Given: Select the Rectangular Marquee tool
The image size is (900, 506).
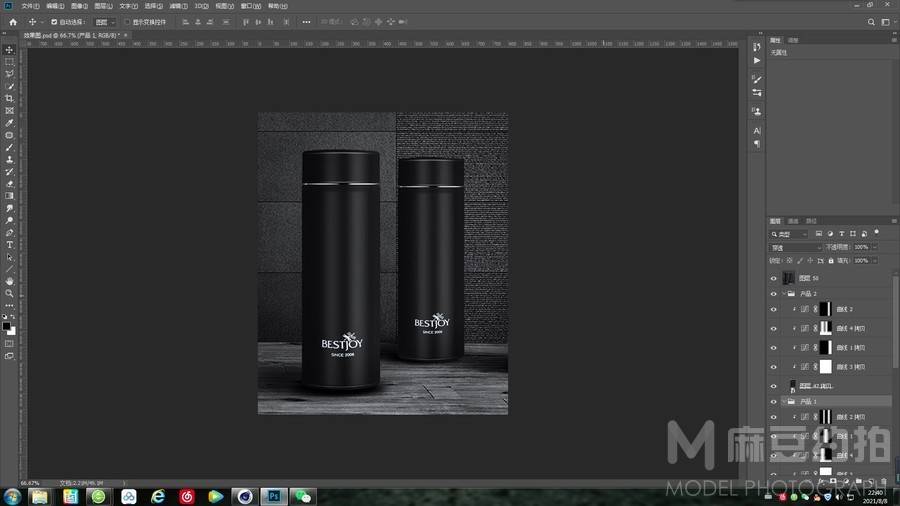Looking at the screenshot, I should (x=9, y=62).
